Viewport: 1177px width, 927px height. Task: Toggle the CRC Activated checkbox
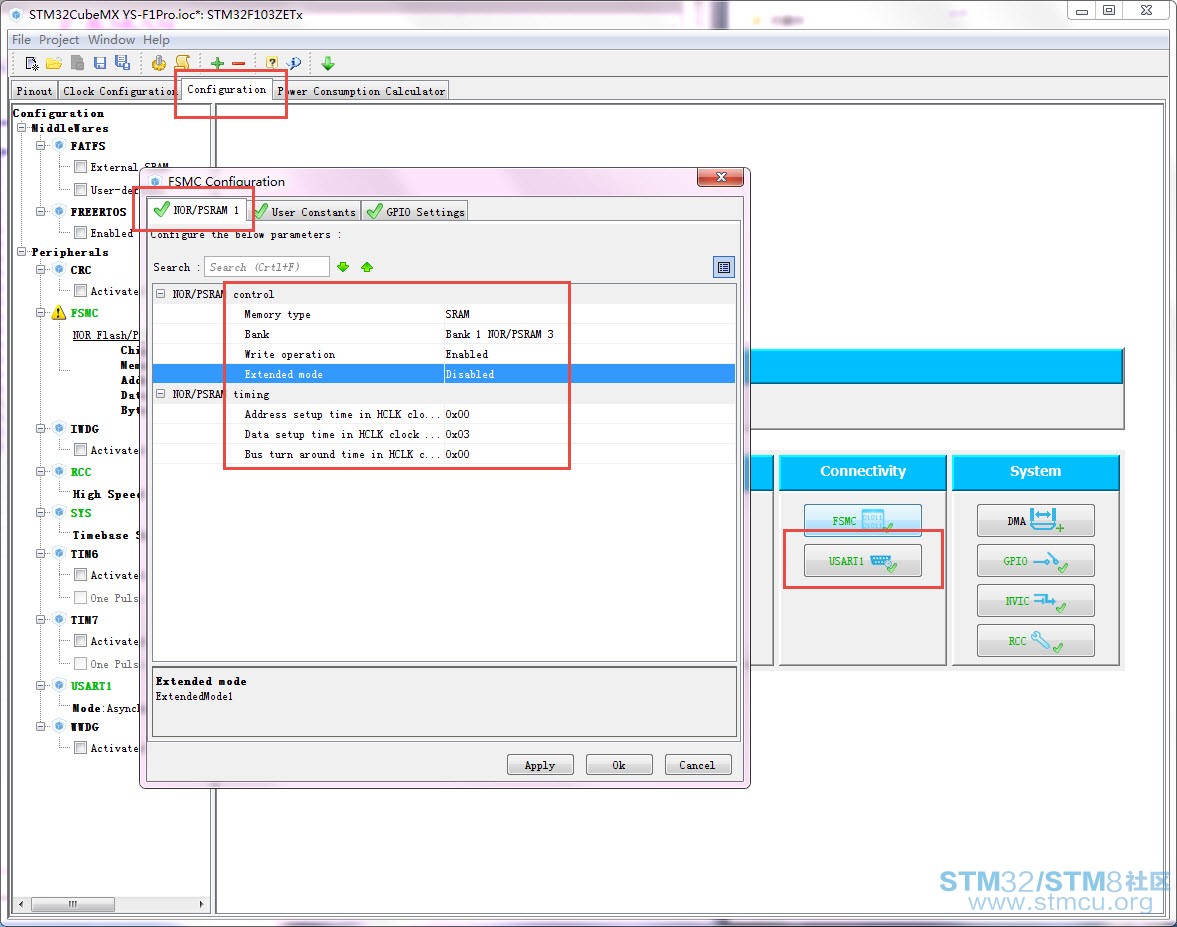pyautogui.click(x=80, y=290)
